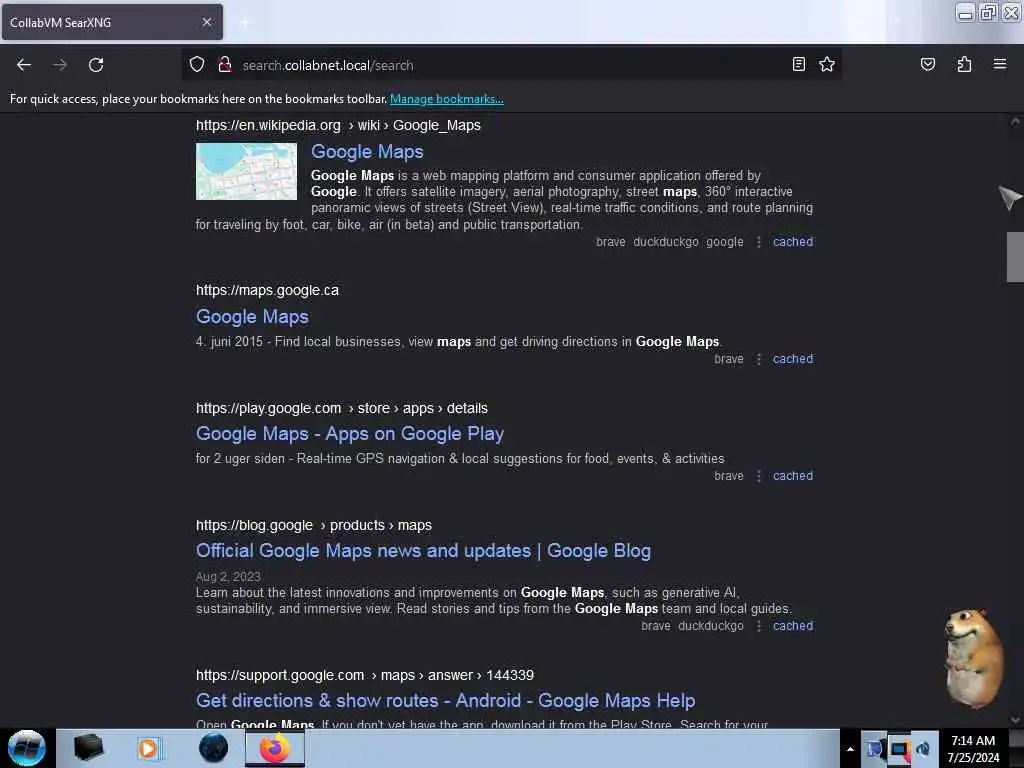This screenshot has width=1024, height=768.
Task: Close the CollabVM SearXNG tab
Action: point(207,22)
